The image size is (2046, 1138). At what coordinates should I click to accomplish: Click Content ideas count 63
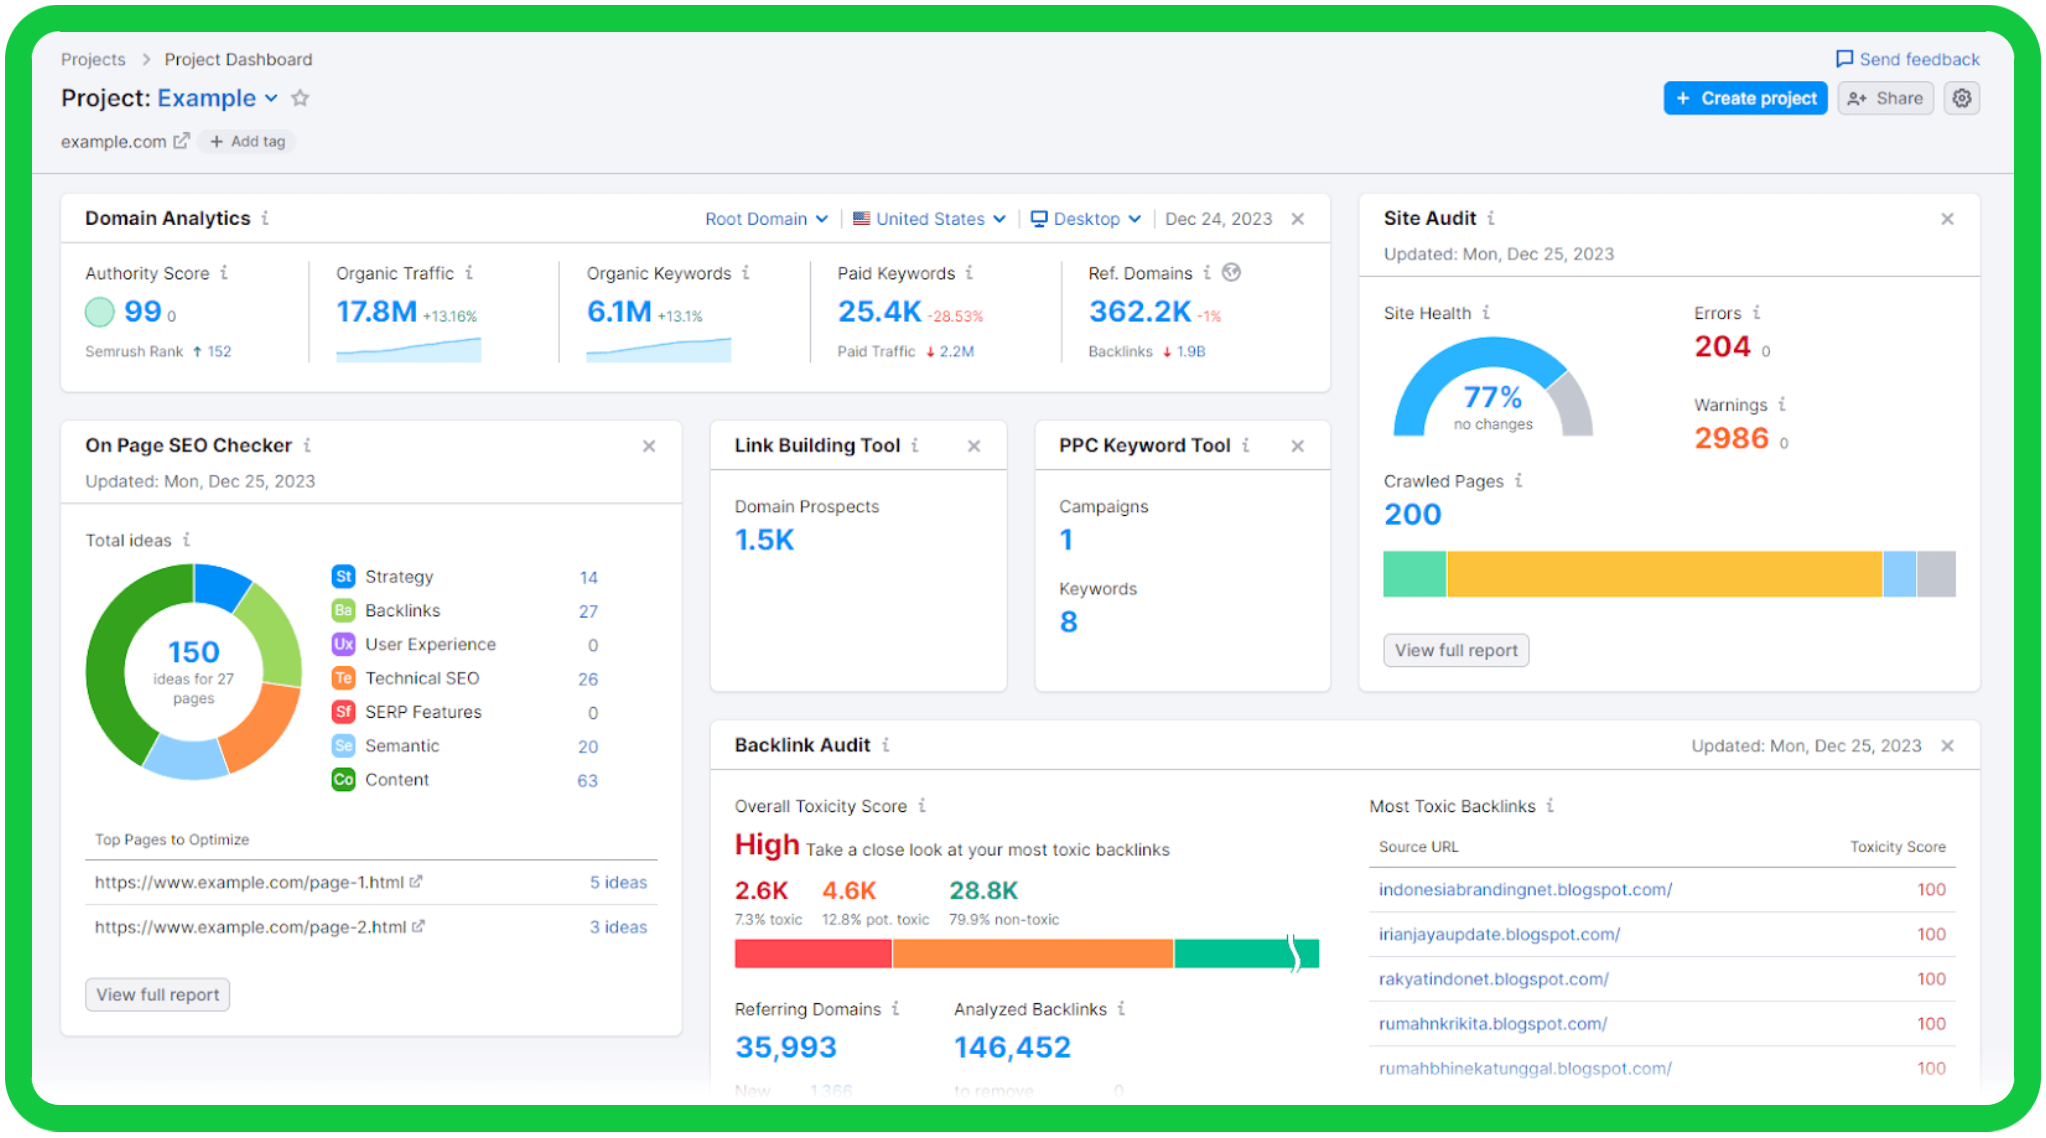point(587,780)
